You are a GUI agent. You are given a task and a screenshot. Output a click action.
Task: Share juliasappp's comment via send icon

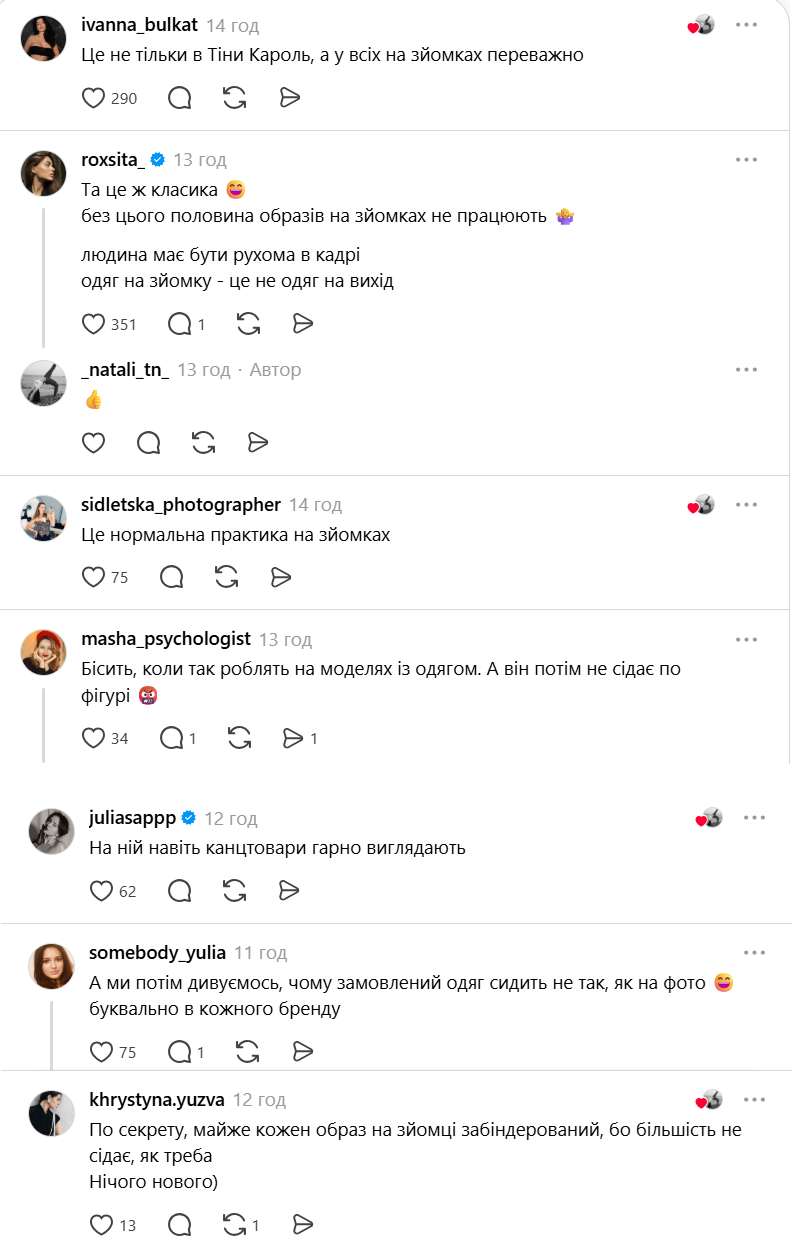coord(290,890)
